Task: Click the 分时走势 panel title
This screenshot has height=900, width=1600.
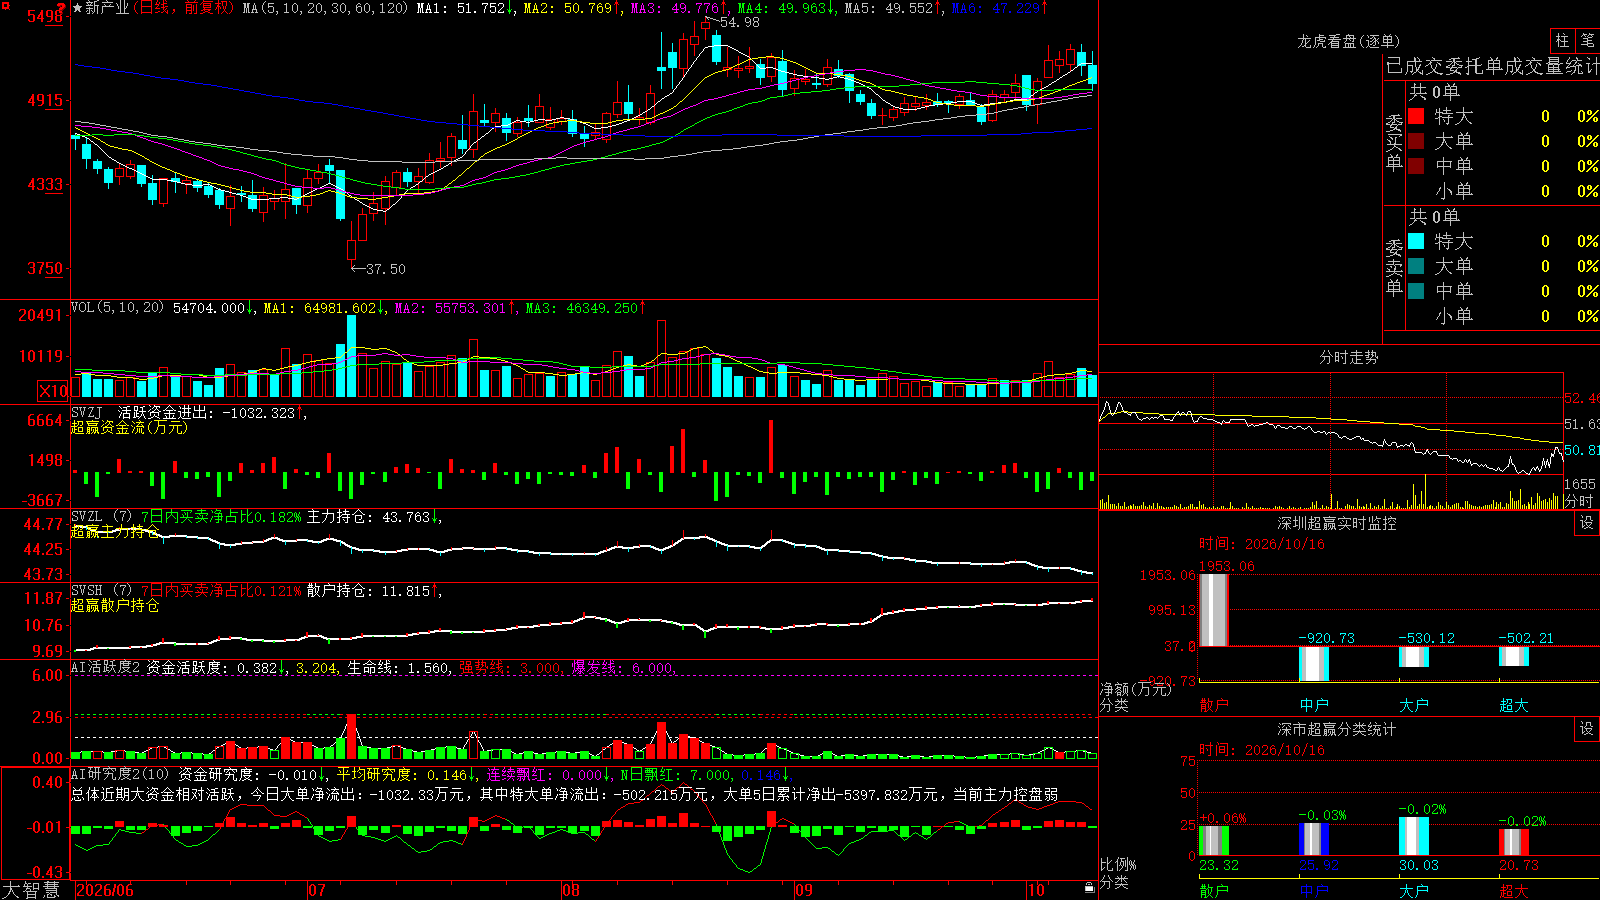Action: (1348, 357)
